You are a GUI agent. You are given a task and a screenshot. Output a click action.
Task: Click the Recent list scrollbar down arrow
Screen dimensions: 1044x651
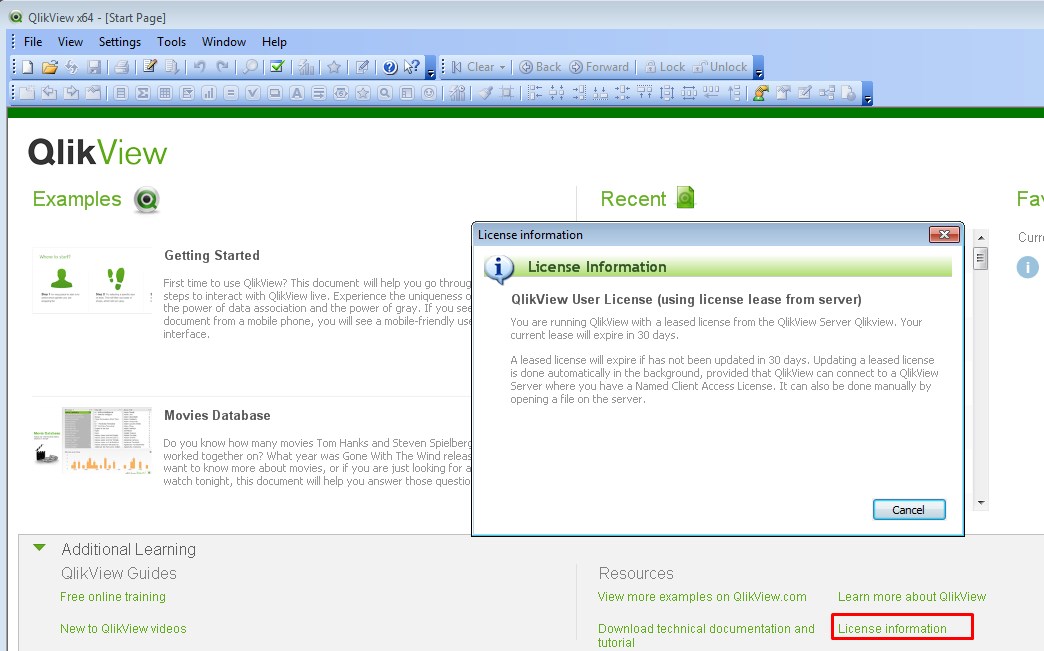(x=981, y=503)
